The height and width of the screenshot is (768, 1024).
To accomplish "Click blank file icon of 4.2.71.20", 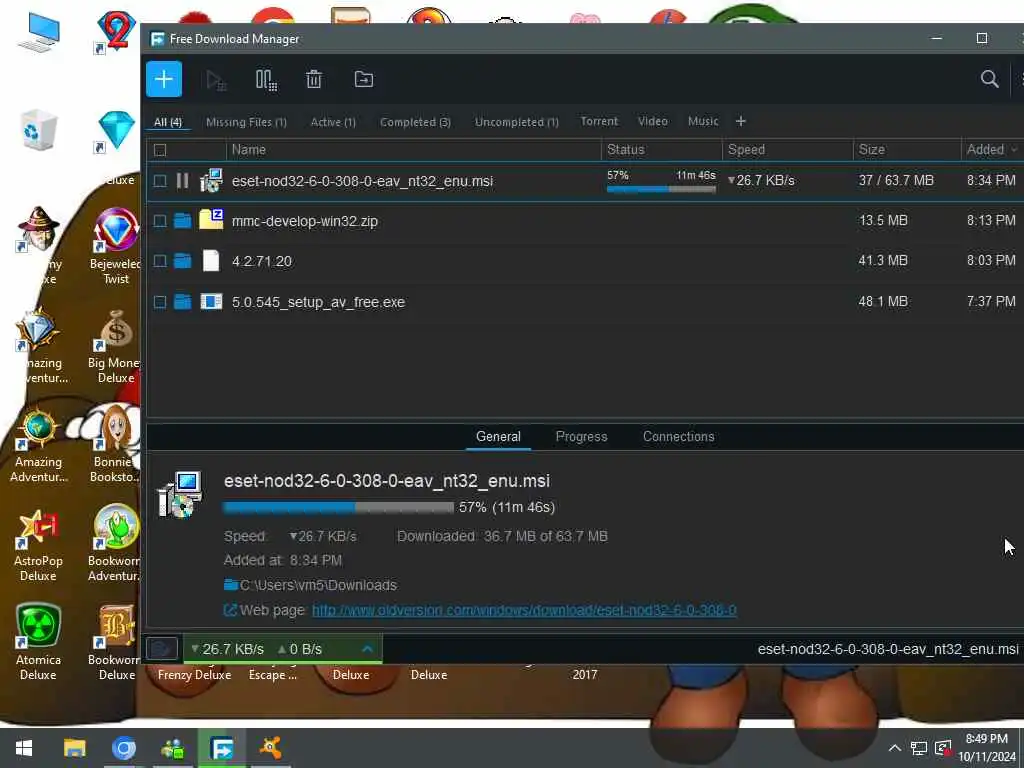I will (x=211, y=261).
